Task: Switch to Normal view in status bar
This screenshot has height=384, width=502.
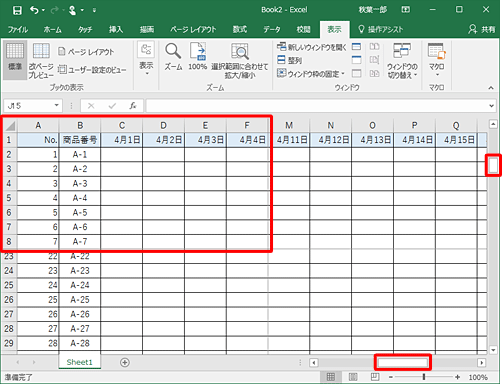Action: (x=330, y=377)
